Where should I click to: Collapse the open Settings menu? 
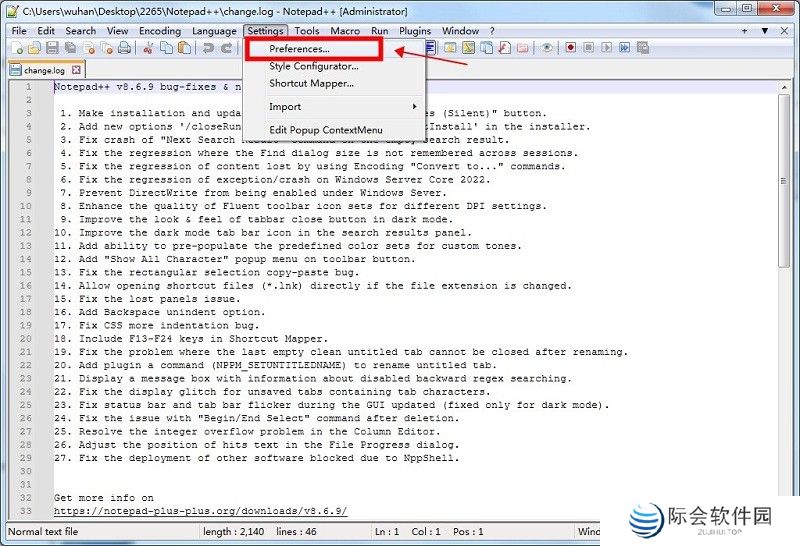(x=265, y=31)
